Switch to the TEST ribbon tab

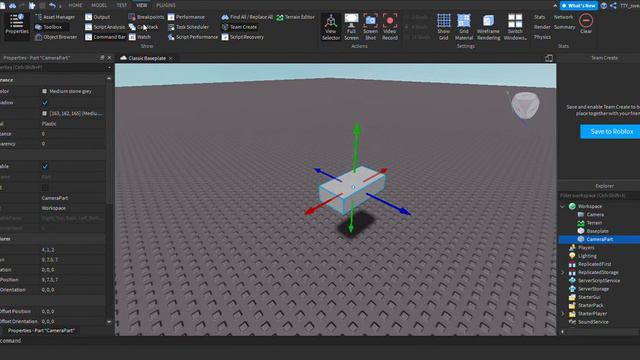122,5
